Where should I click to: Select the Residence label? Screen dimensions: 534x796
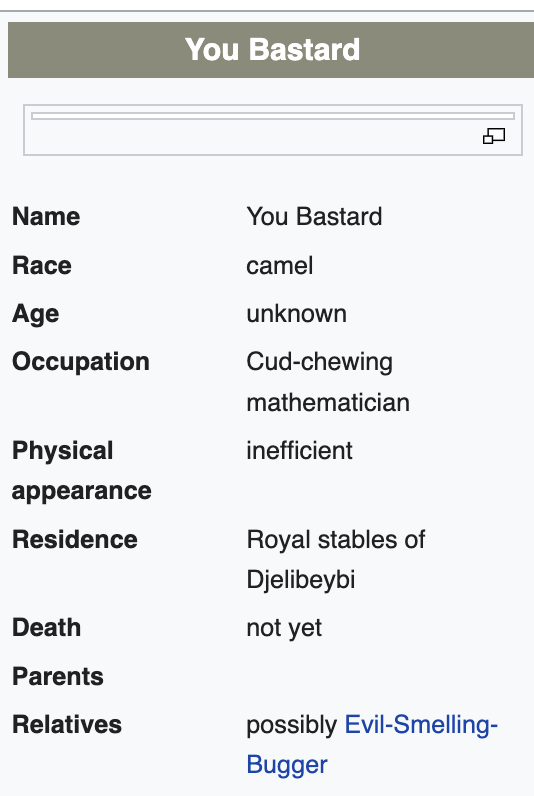click(x=75, y=539)
